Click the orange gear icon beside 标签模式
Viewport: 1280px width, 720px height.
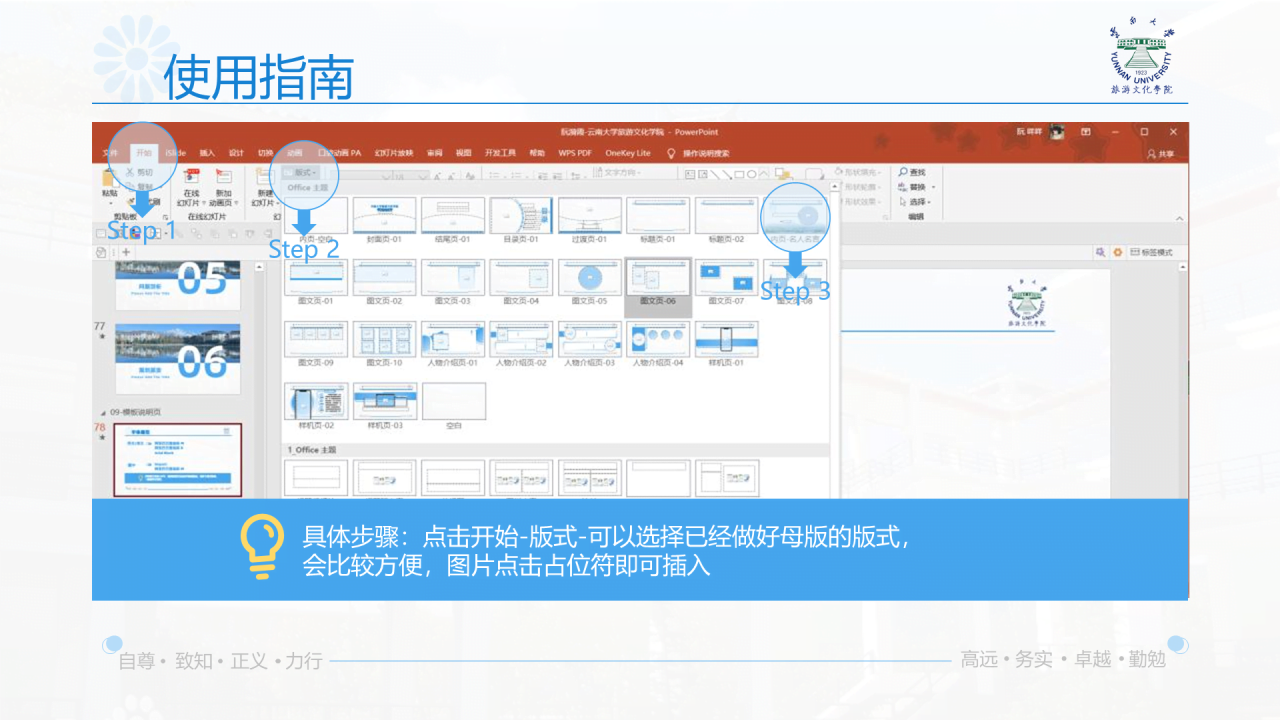click(x=1118, y=252)
